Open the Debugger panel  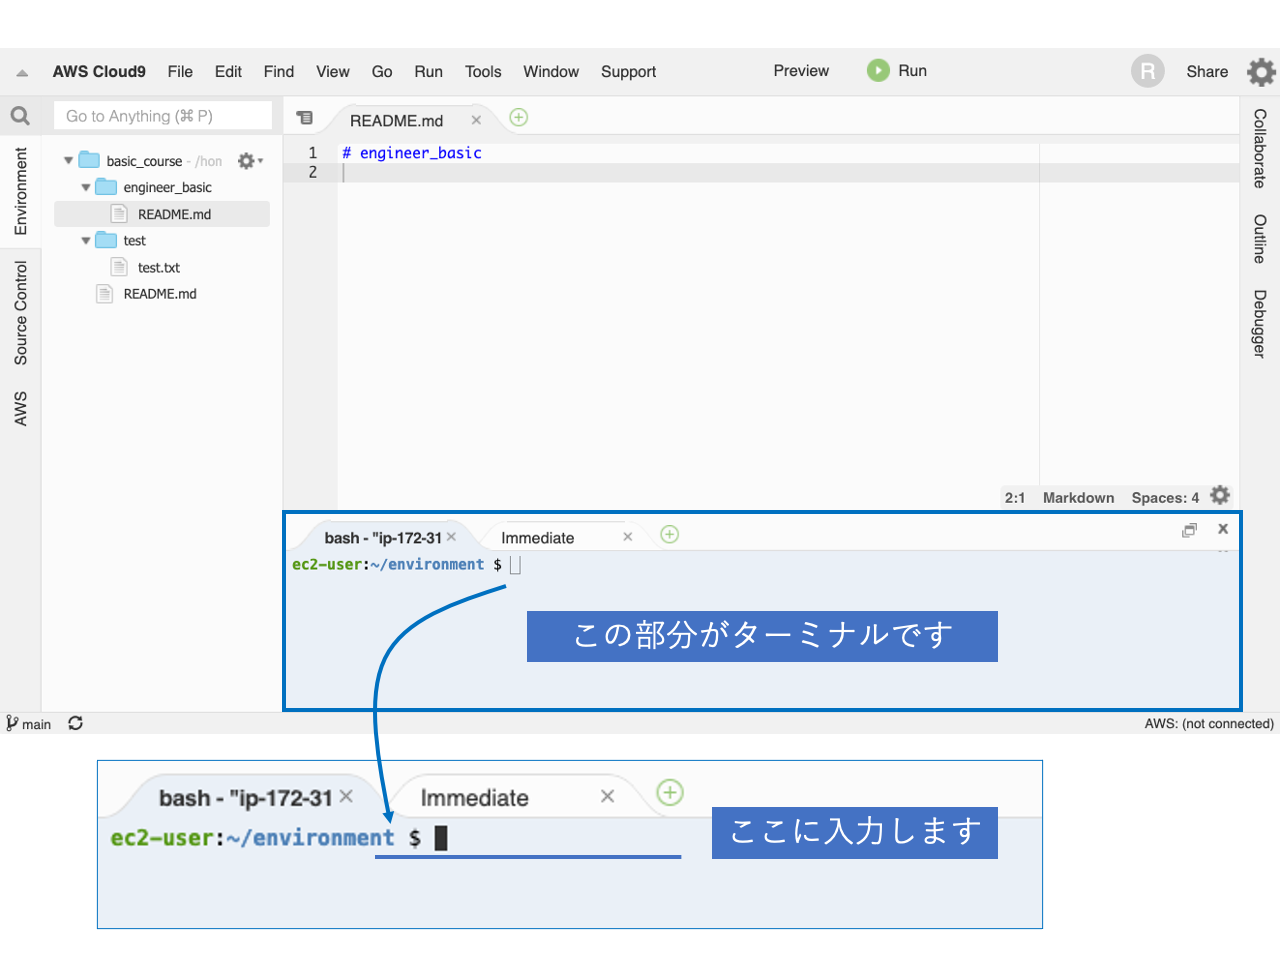coord(1260,324)
